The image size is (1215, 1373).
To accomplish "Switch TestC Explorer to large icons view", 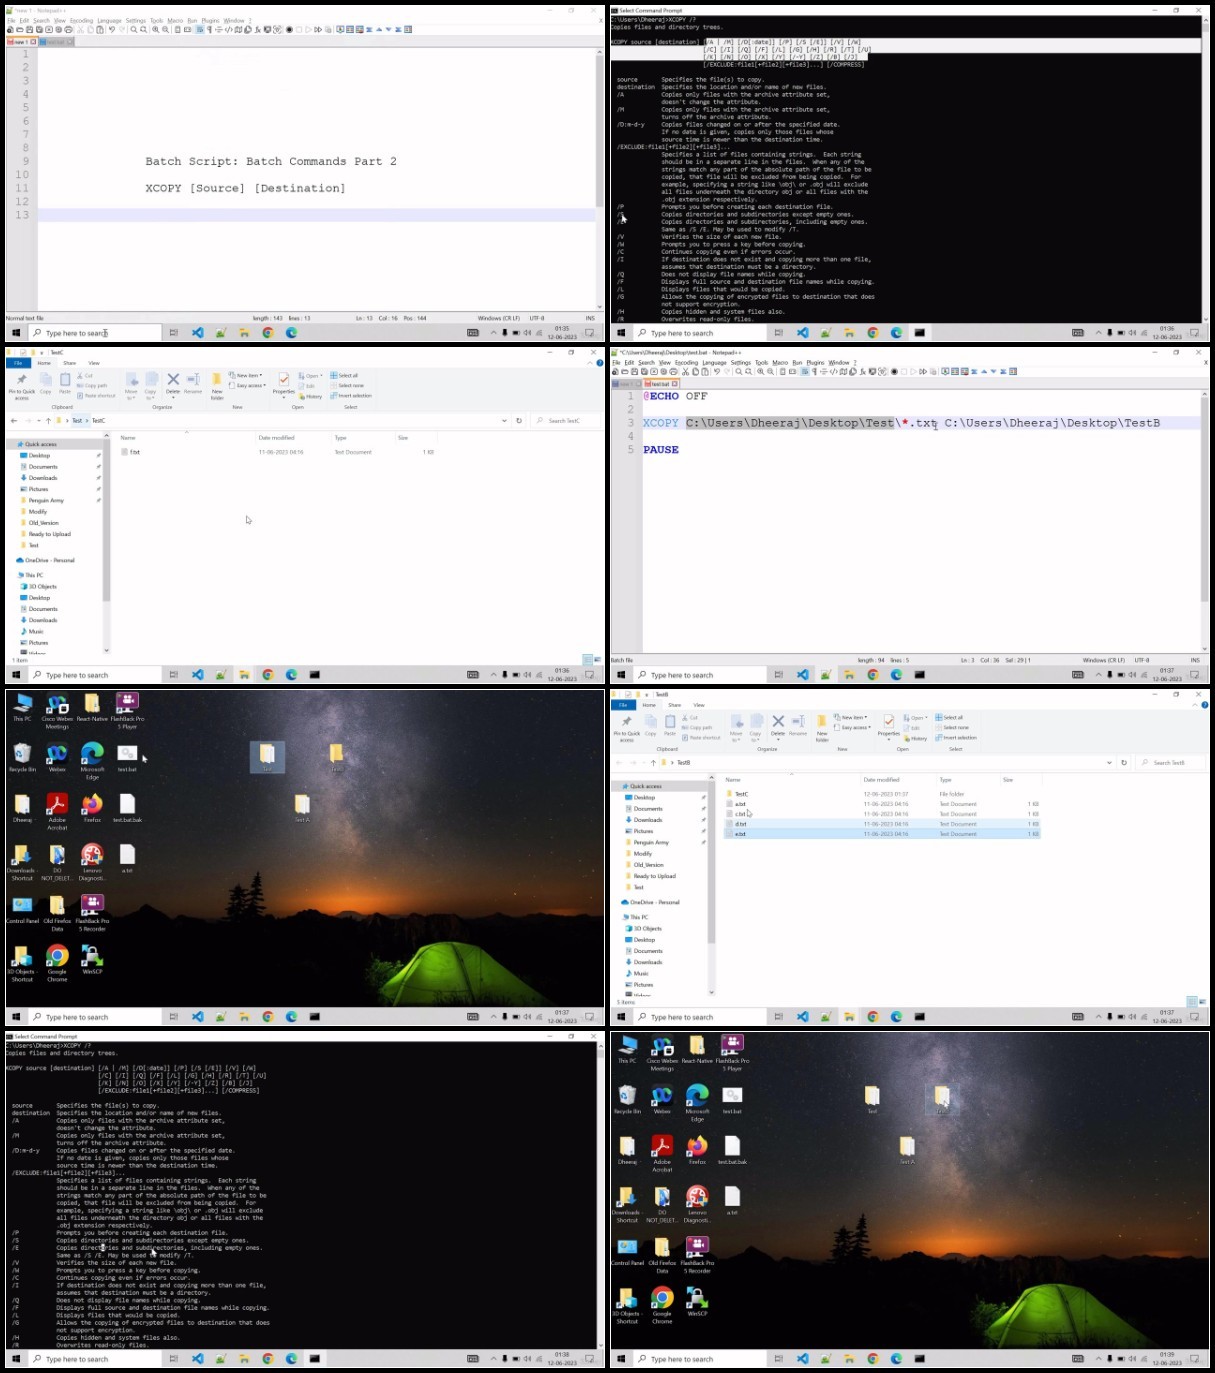I will [x=598, y=660].
